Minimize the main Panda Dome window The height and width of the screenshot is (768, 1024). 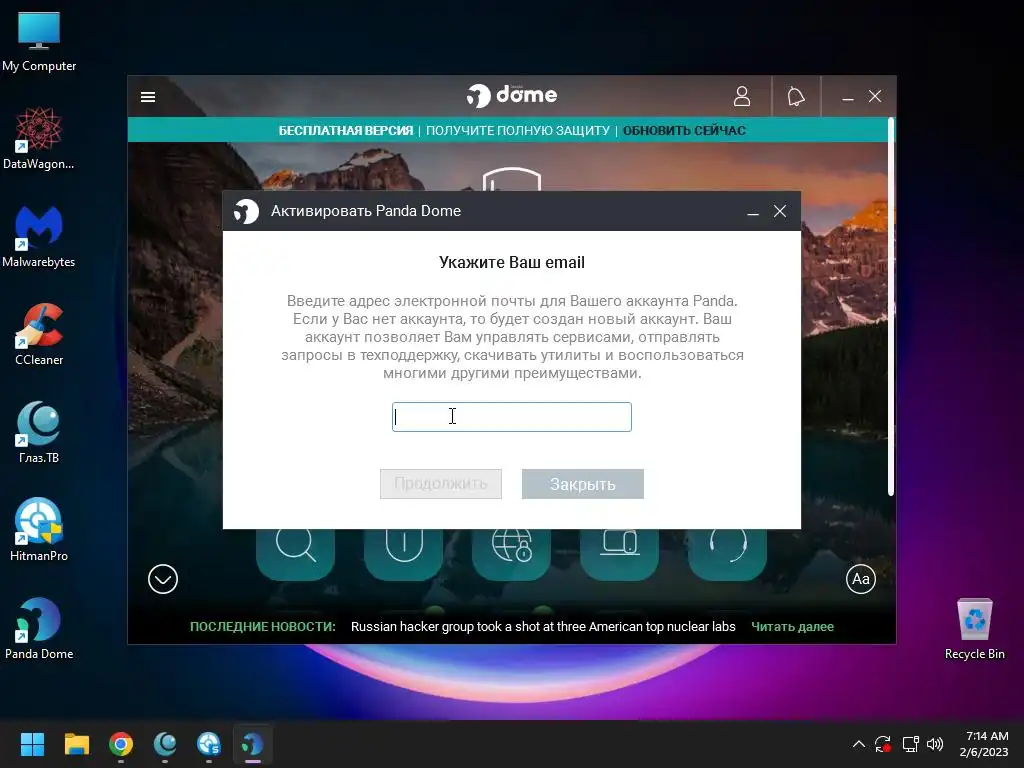click(x=848, y=97)
